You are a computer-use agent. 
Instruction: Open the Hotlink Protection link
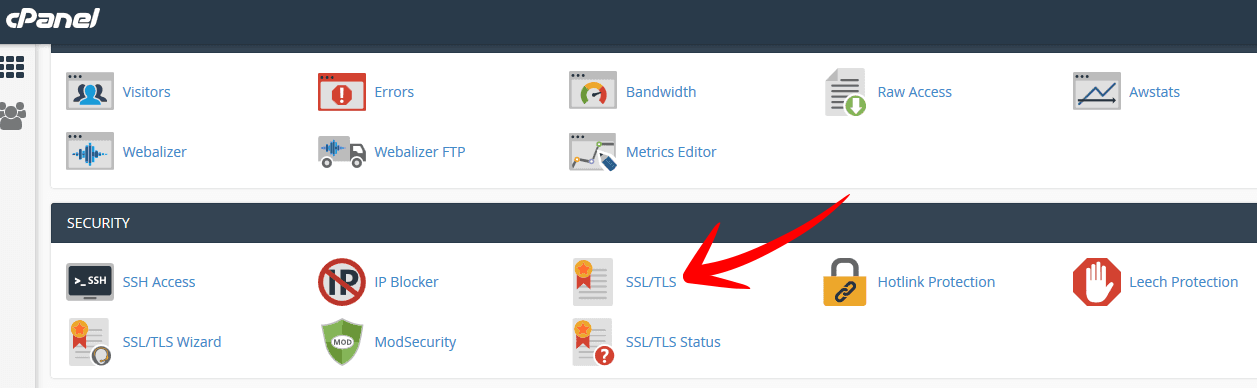[936, 282]
